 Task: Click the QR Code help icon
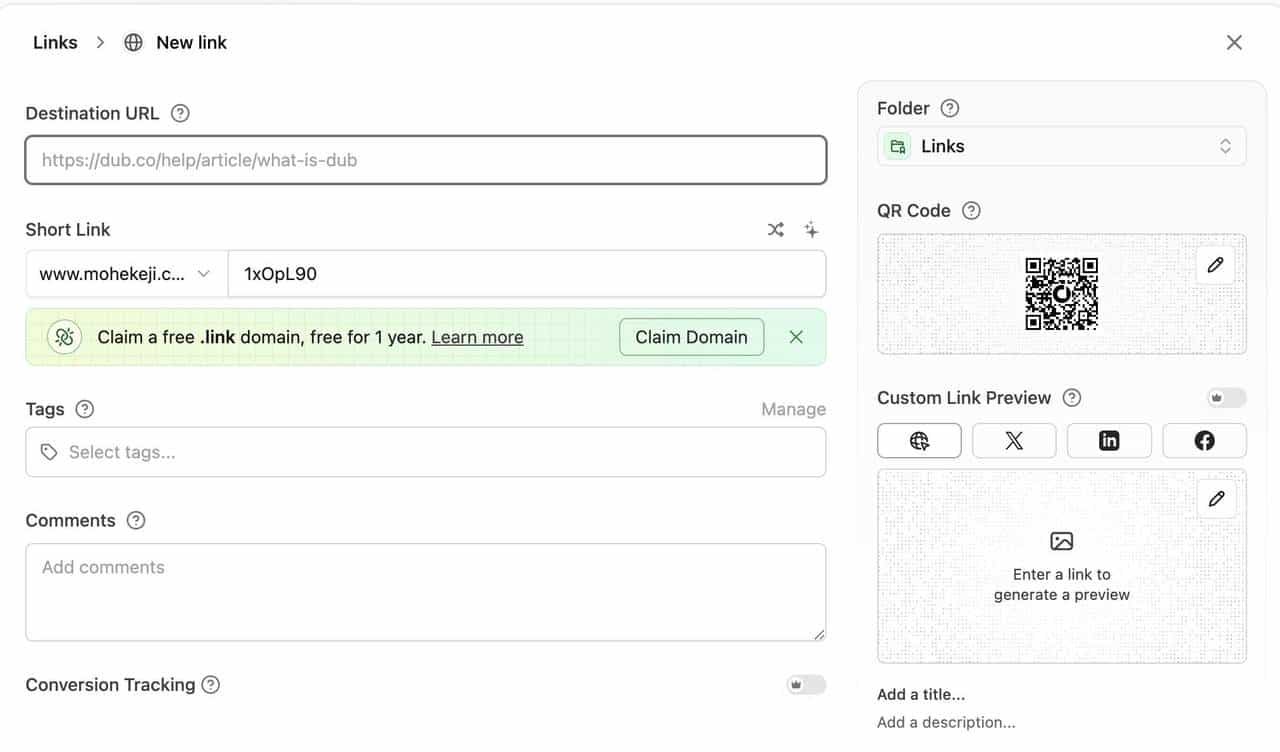click(971, 211)
